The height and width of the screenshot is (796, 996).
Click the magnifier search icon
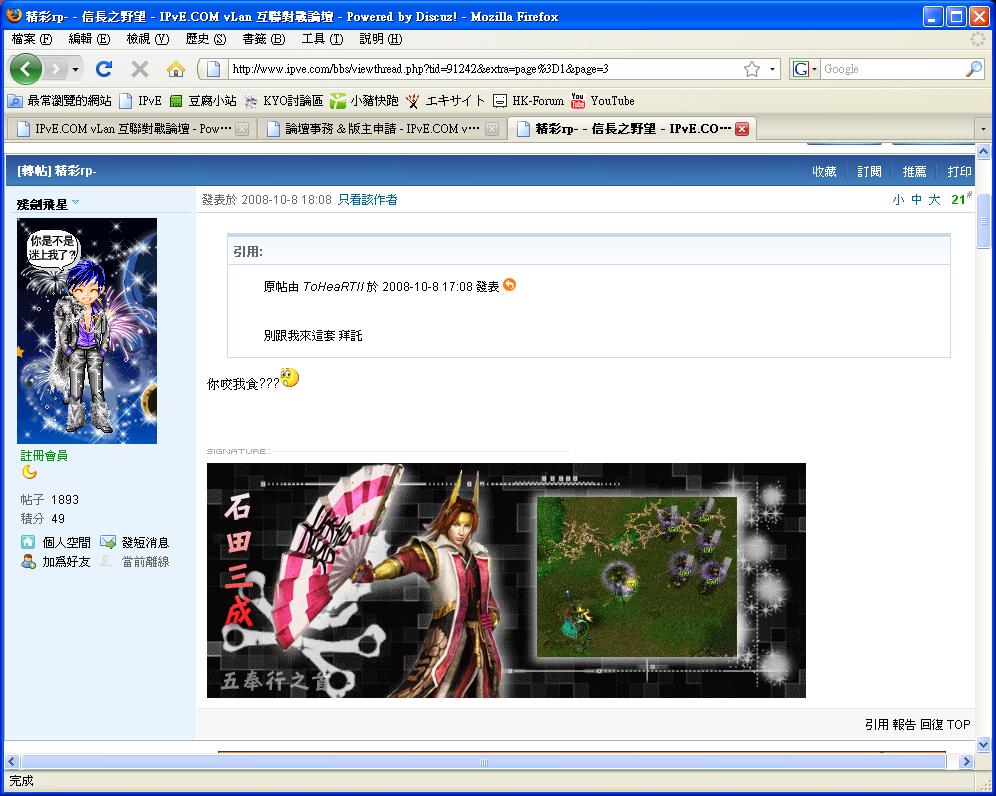(974, 69)
